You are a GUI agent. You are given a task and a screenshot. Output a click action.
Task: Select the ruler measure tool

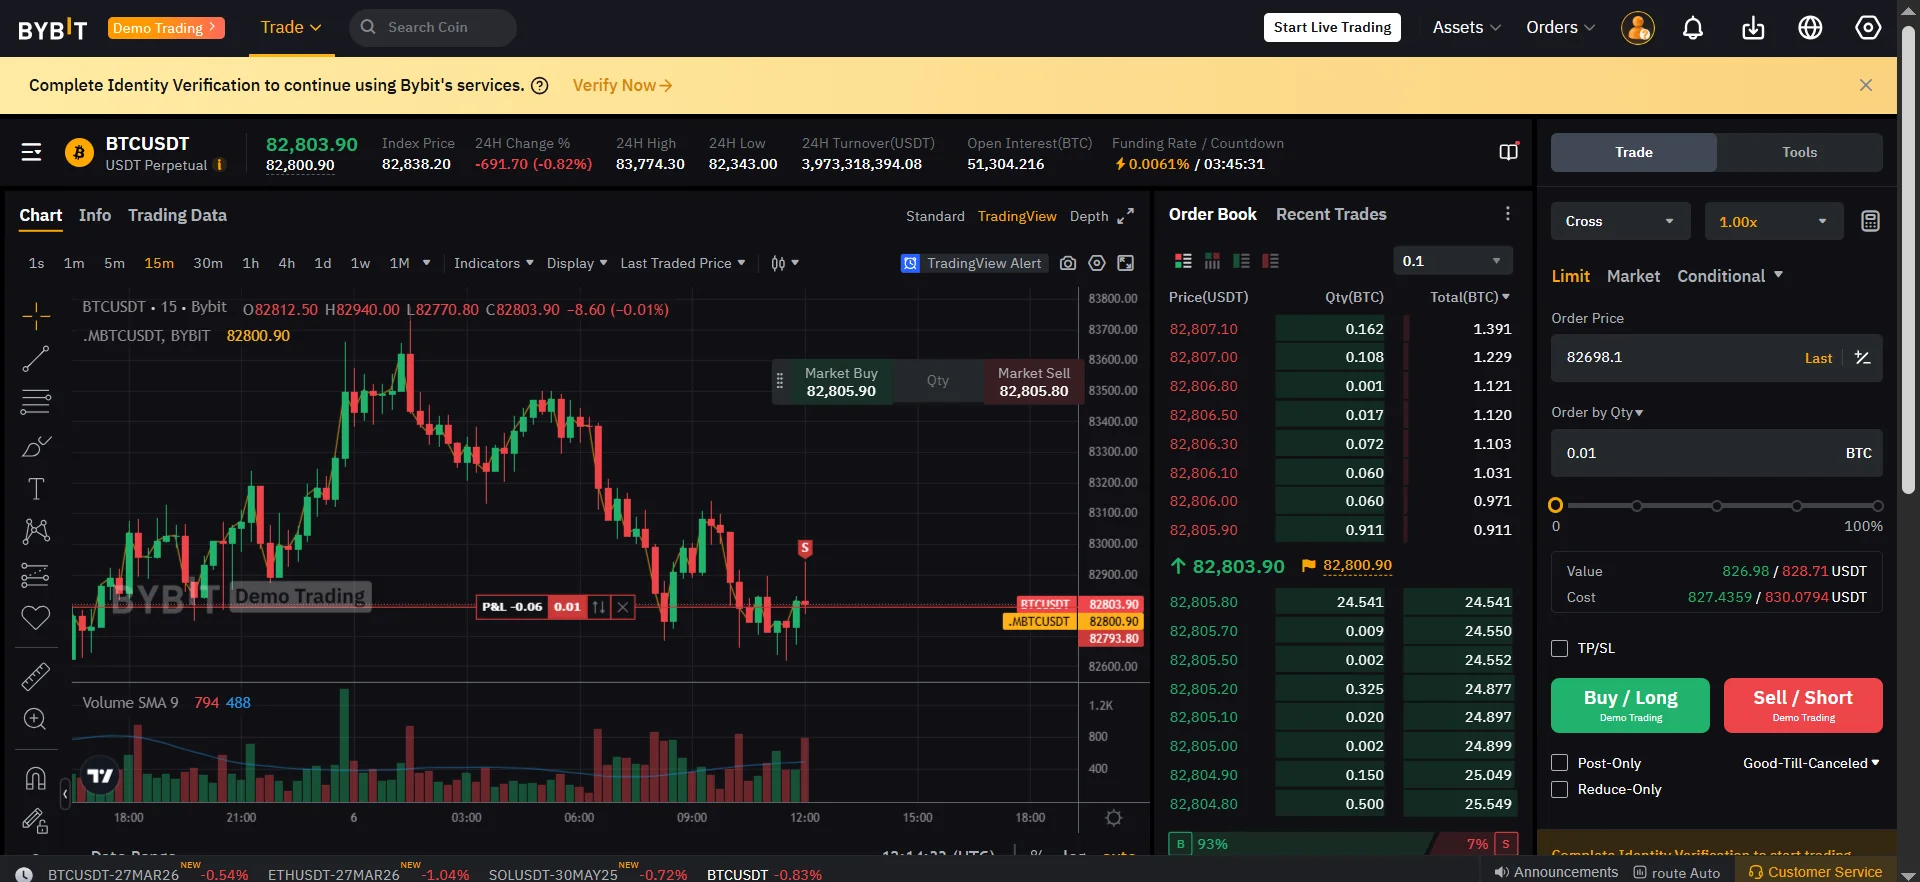[x=36, y=677]
